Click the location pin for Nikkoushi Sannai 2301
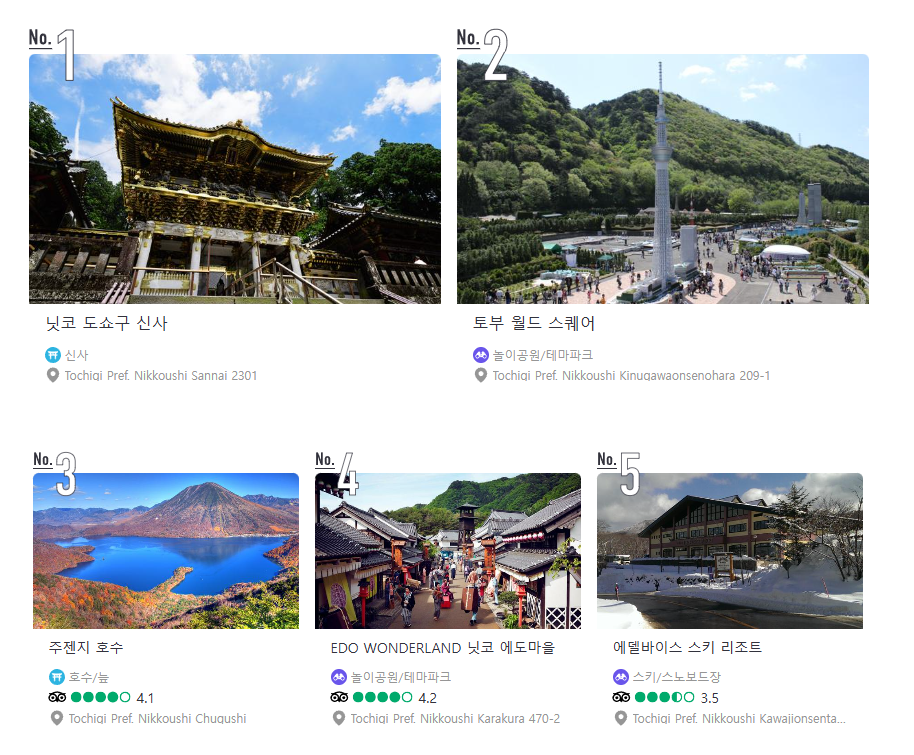 pyautogui.click(x=53, y=375)
